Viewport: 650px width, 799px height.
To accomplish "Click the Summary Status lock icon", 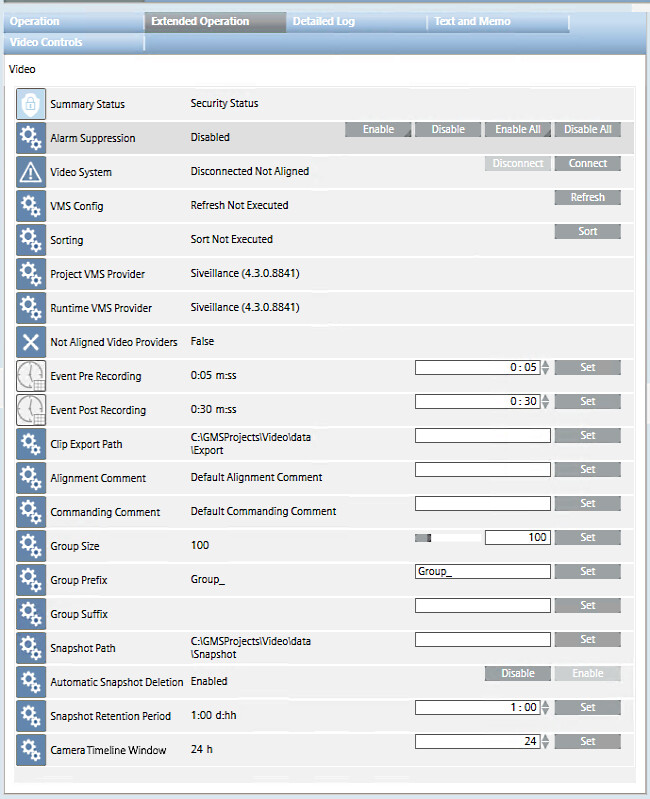I will [31, 104].
